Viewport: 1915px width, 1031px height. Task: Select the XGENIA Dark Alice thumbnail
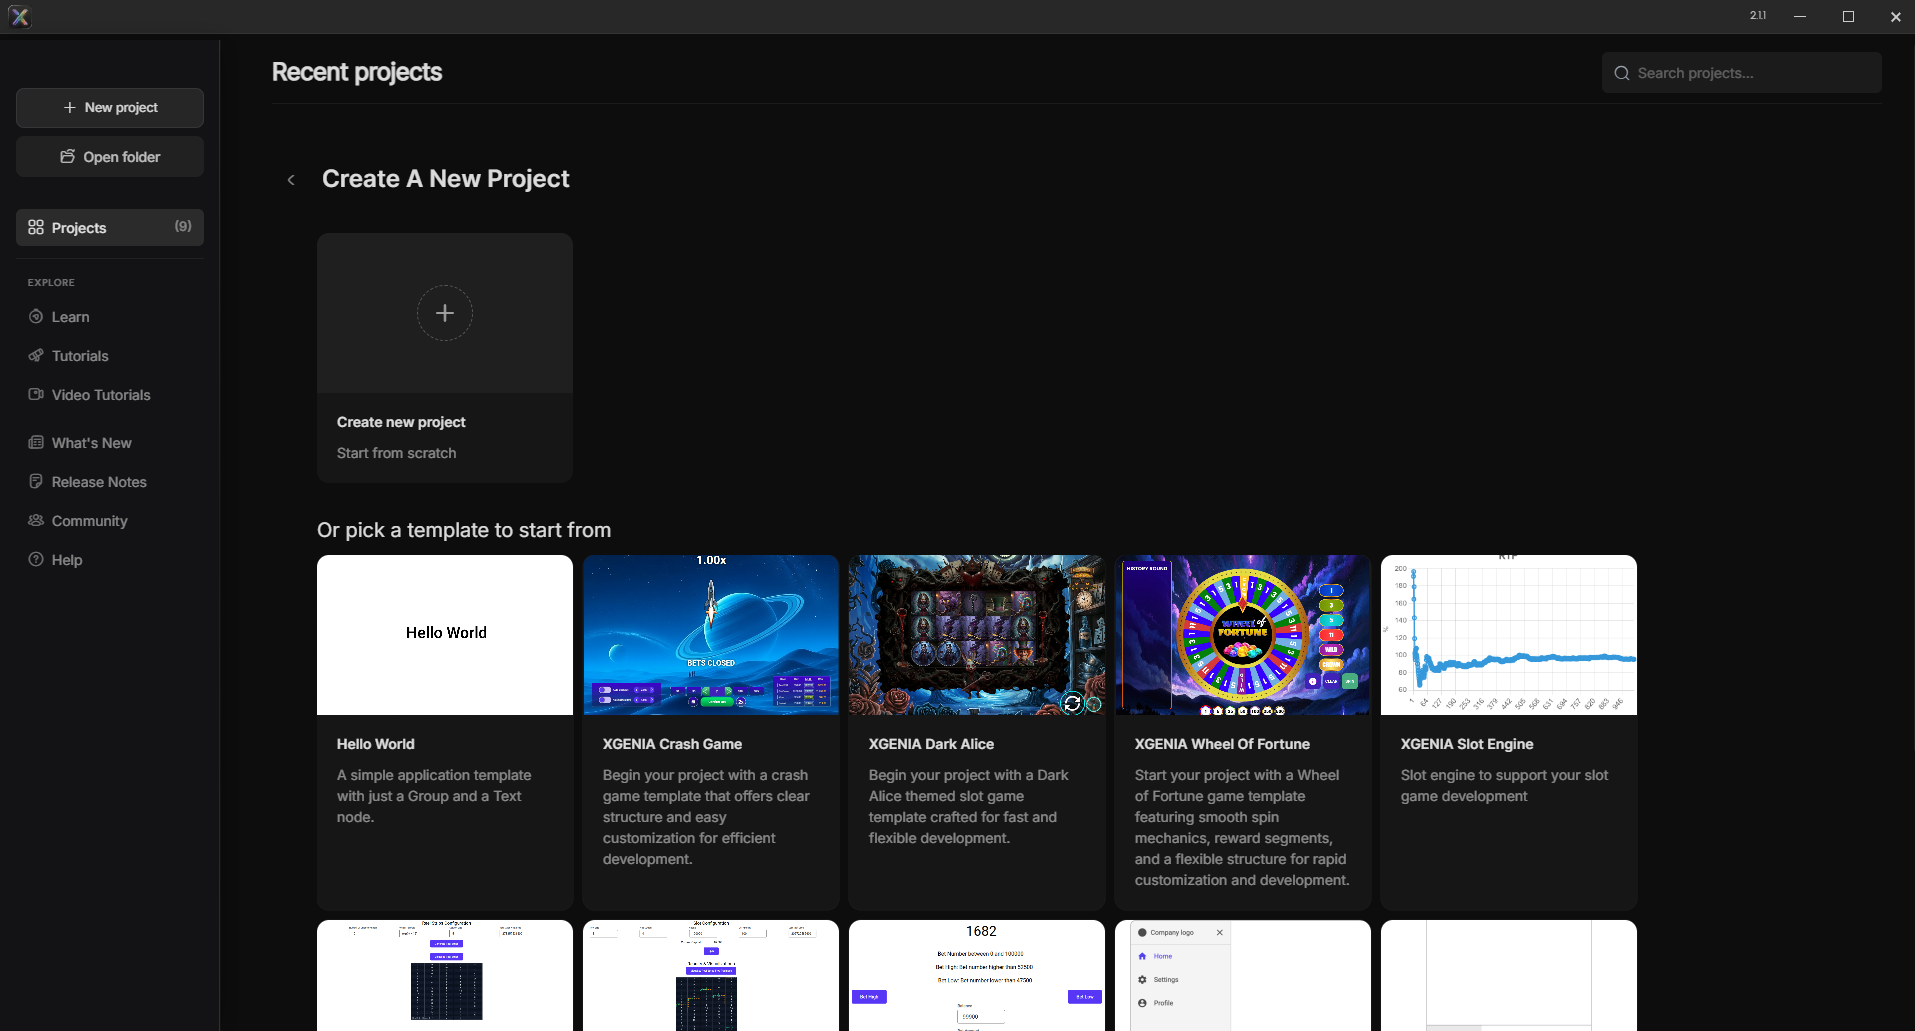point(977,635)
